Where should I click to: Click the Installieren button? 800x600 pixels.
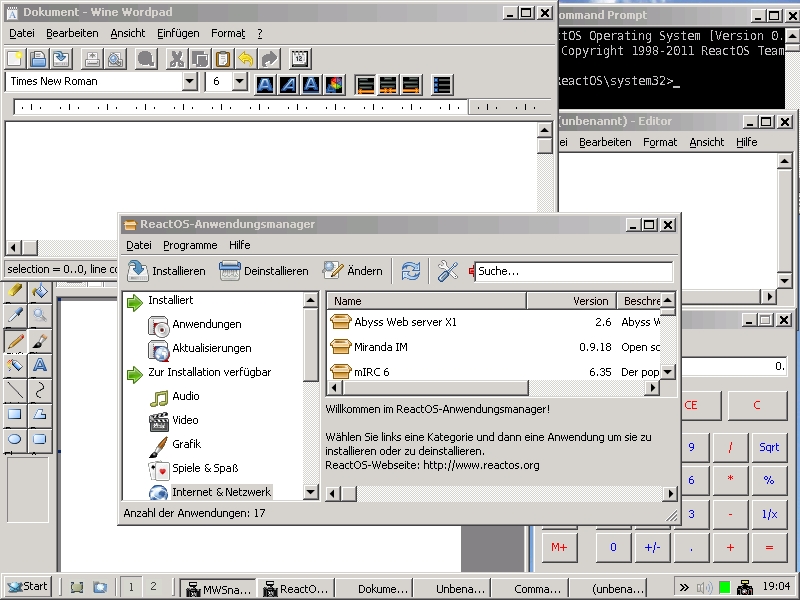(167, 271)
